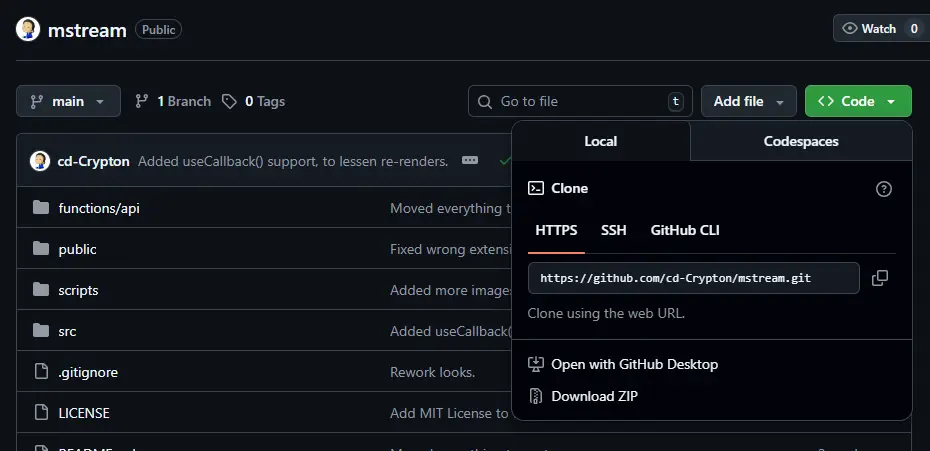Screen dimensions: 930x451
Task: Open the main branch dropdown
Action: (68, 101)
